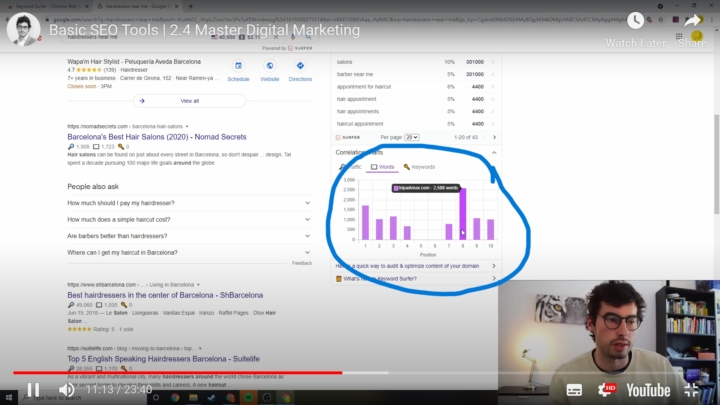Star the barber near me keyword

tap(493, 74)
